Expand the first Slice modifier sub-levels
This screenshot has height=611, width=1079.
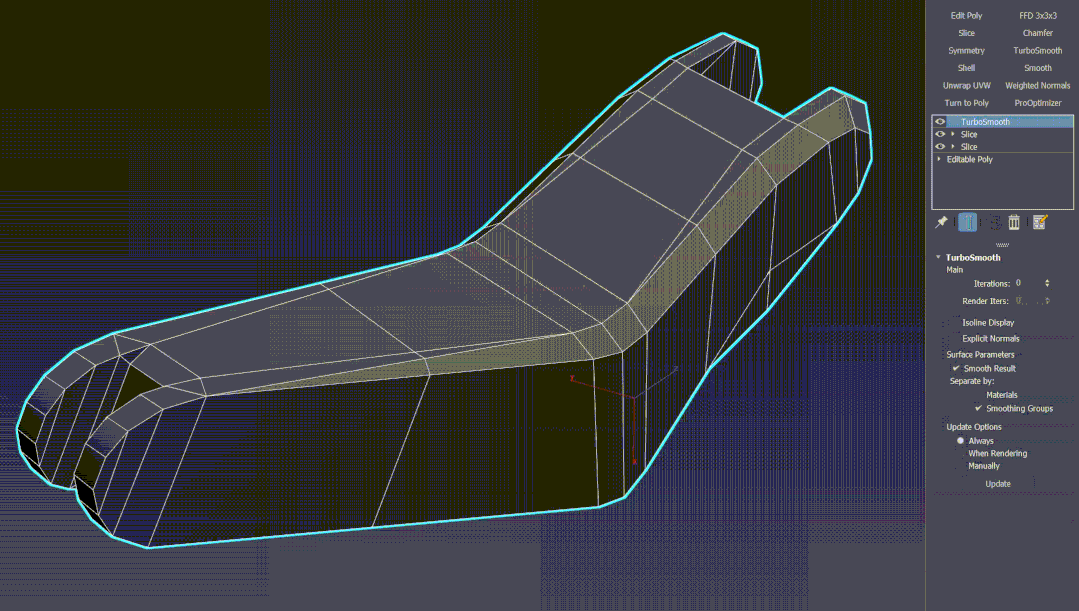[953, 134]
